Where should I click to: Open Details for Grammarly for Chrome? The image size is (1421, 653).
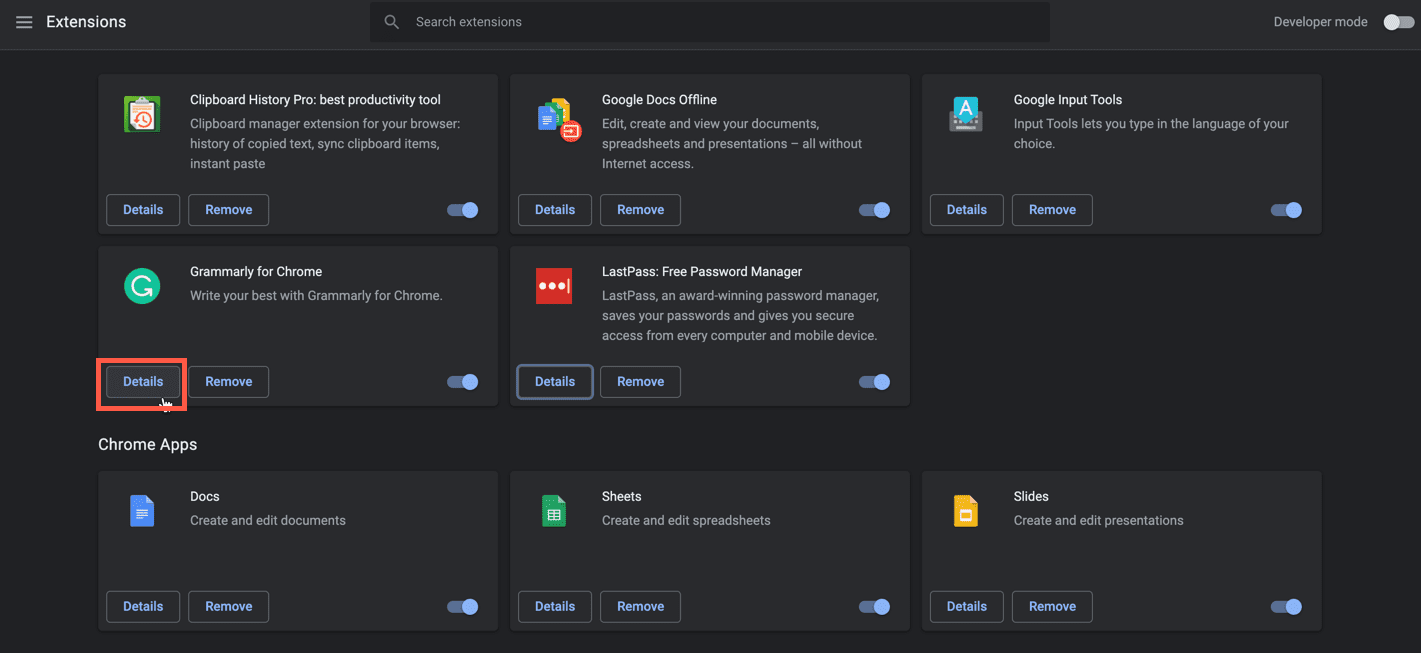point(142,381)
